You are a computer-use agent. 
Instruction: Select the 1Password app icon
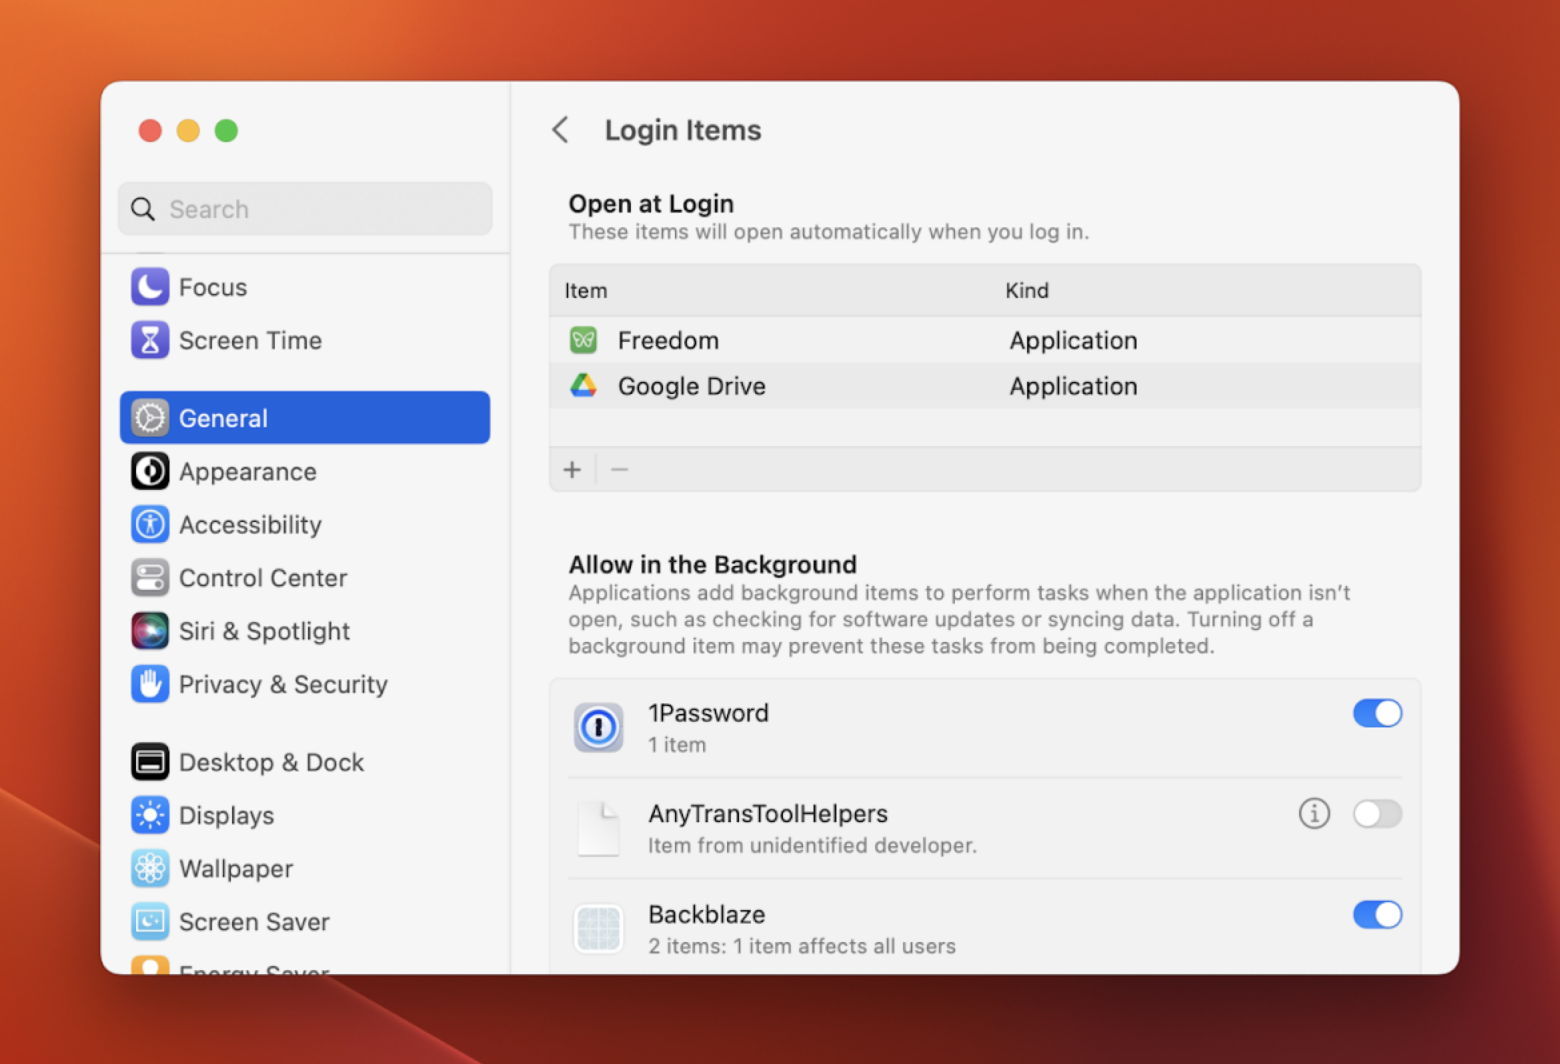point(598,727)
